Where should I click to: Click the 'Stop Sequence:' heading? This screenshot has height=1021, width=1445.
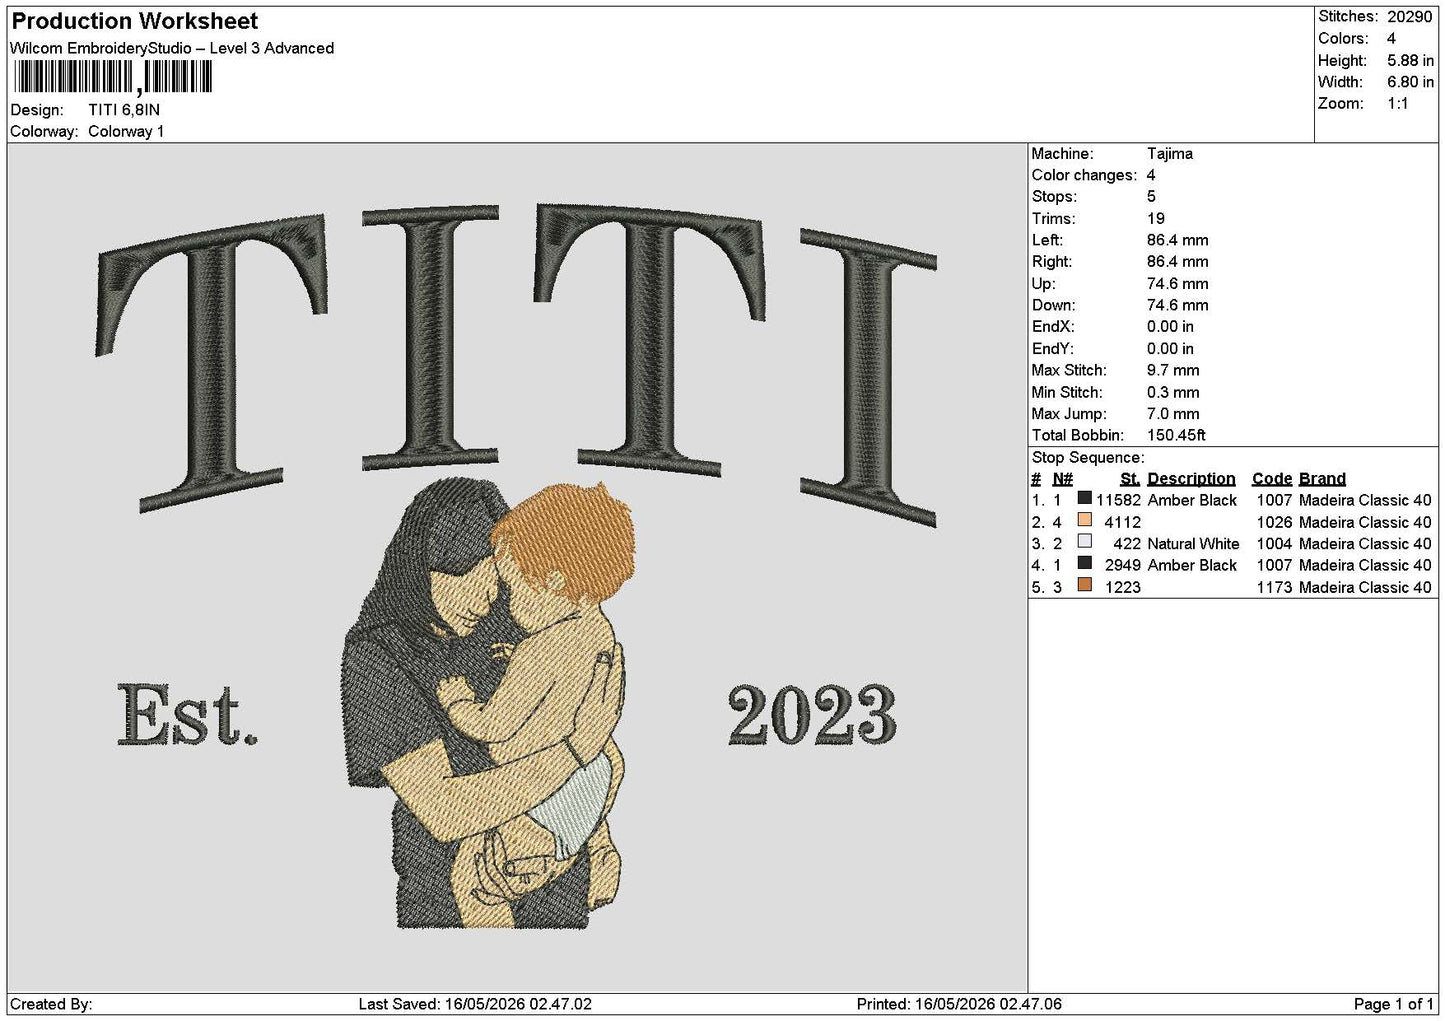[1088, 458]
